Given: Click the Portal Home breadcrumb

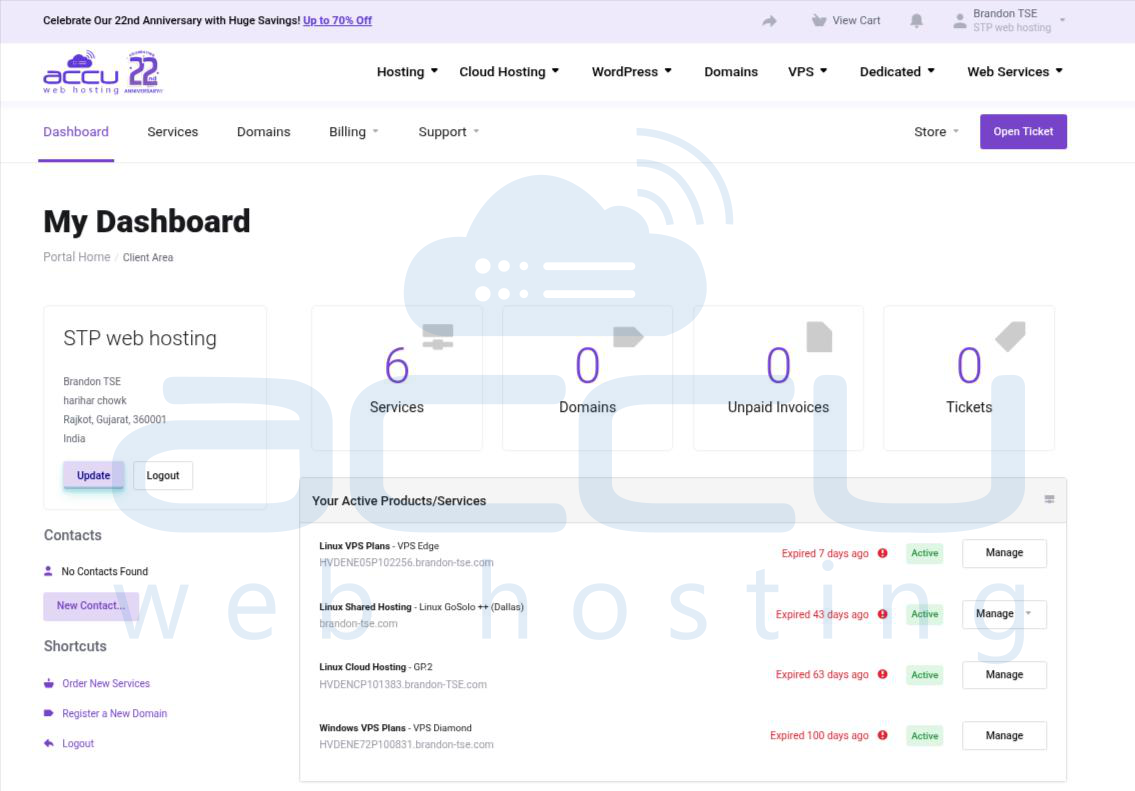Looking at the screenshot, I should (76, 257).
